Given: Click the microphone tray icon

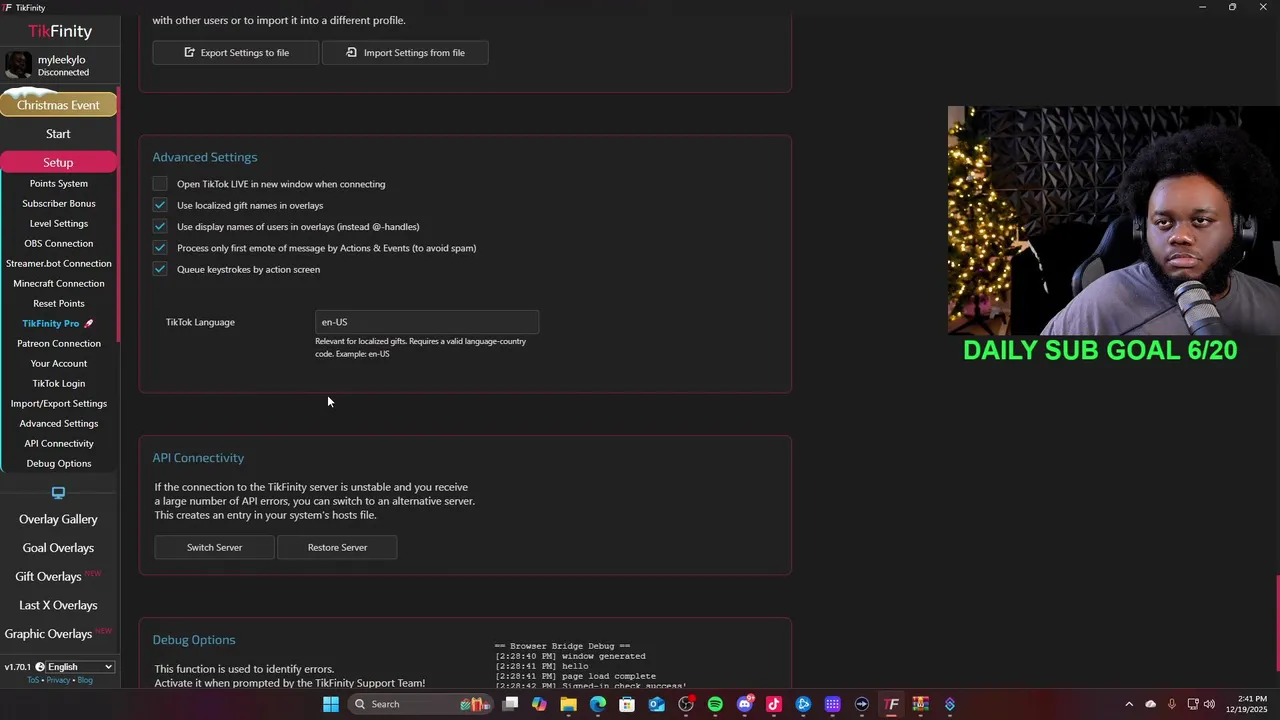Looking at the screenshot, I should point(1171,704).
